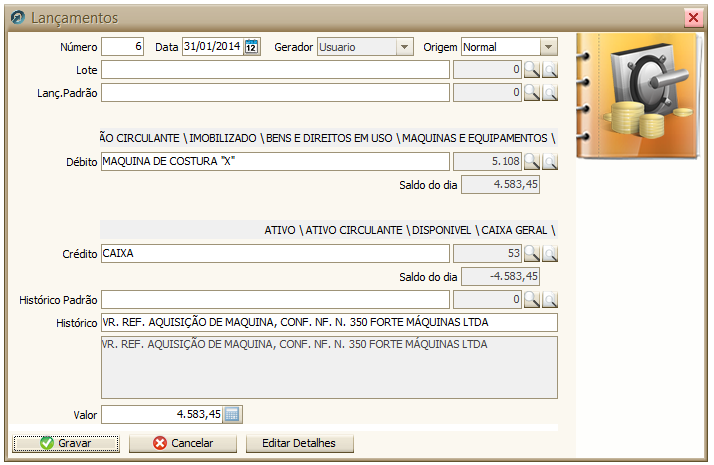Click the light magnifier in the Histórico Padrão row

click(550, 299)
